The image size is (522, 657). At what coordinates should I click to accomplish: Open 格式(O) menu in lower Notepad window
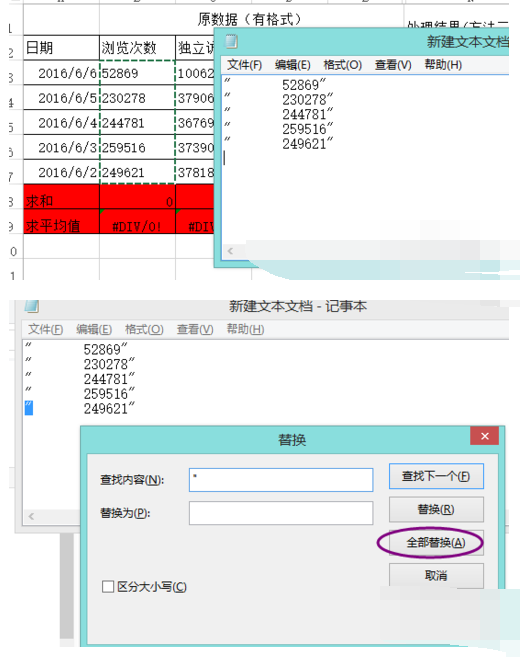(x=144, y=329)
